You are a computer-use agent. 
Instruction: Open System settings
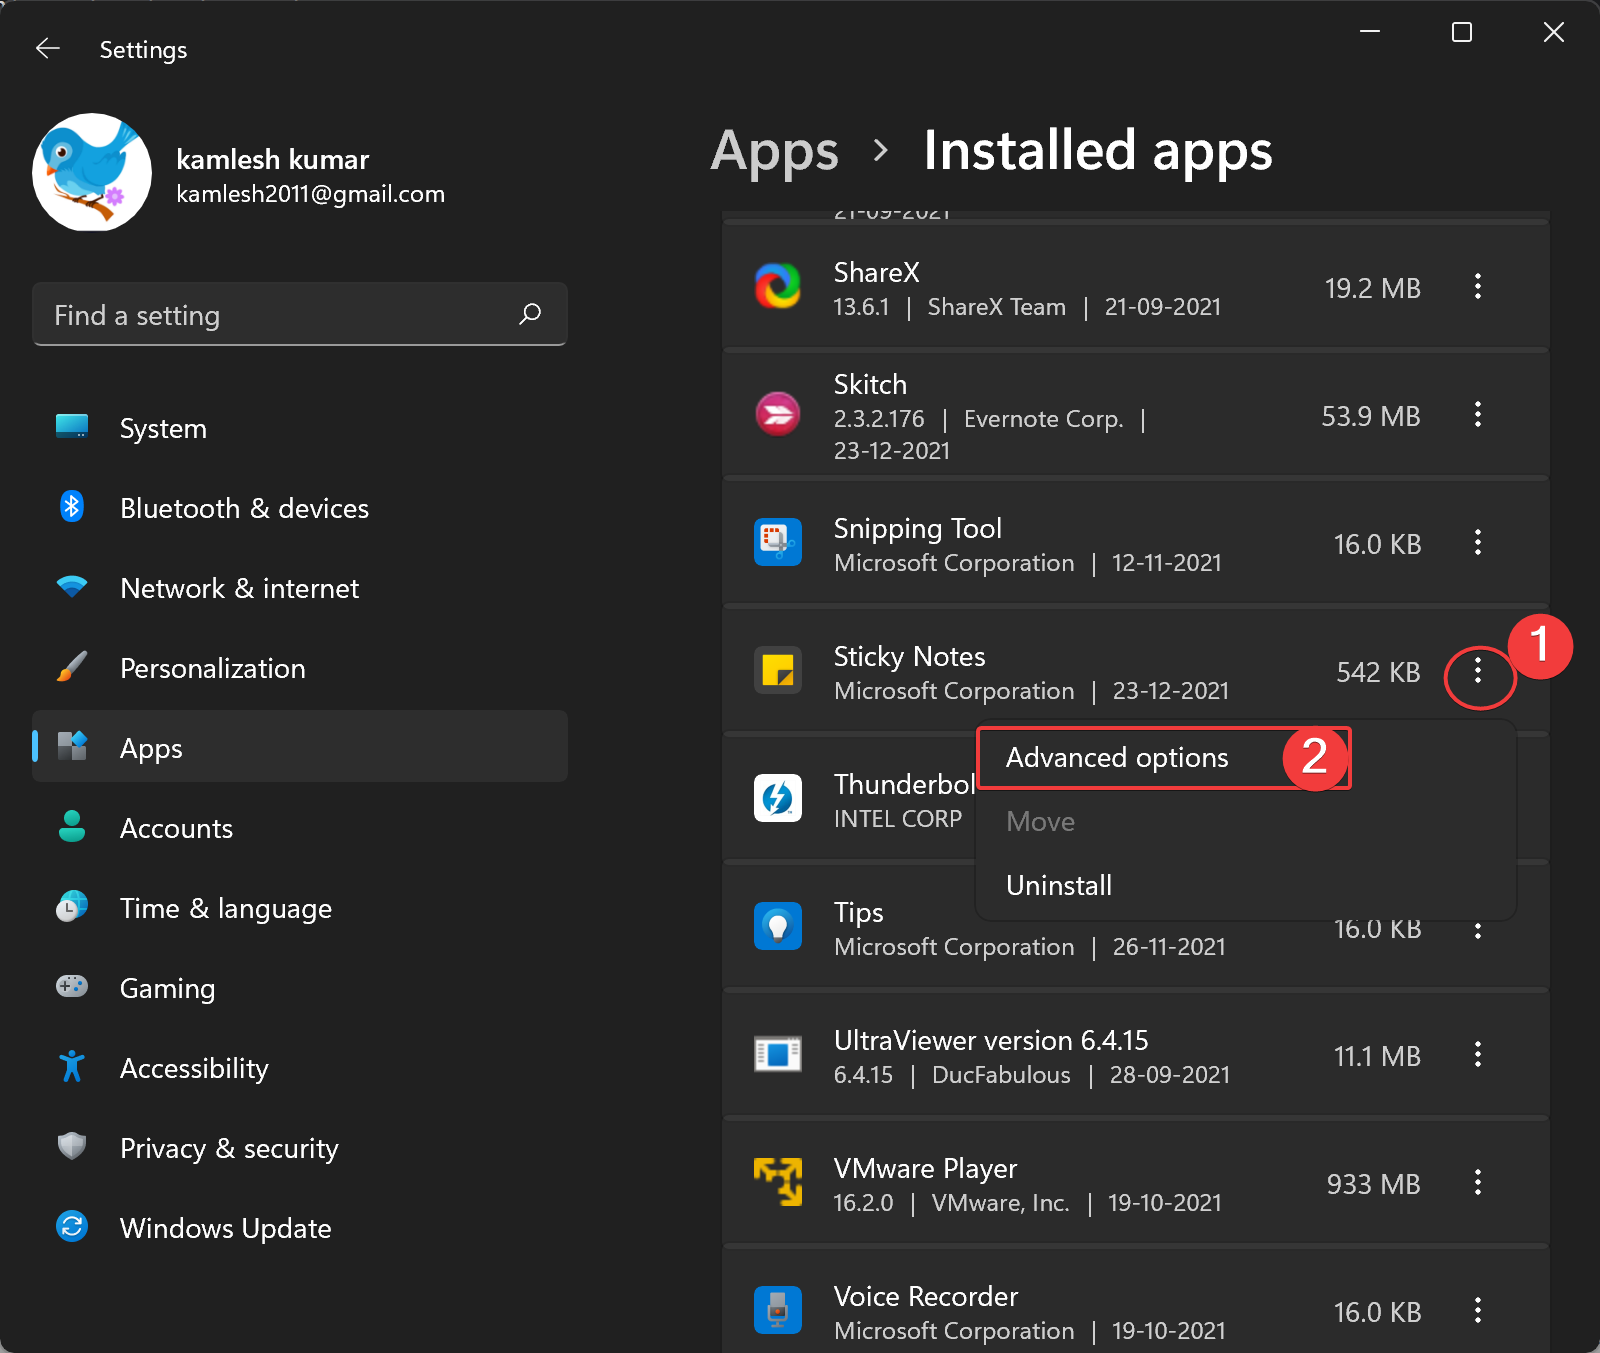click(x=300, y=428)
